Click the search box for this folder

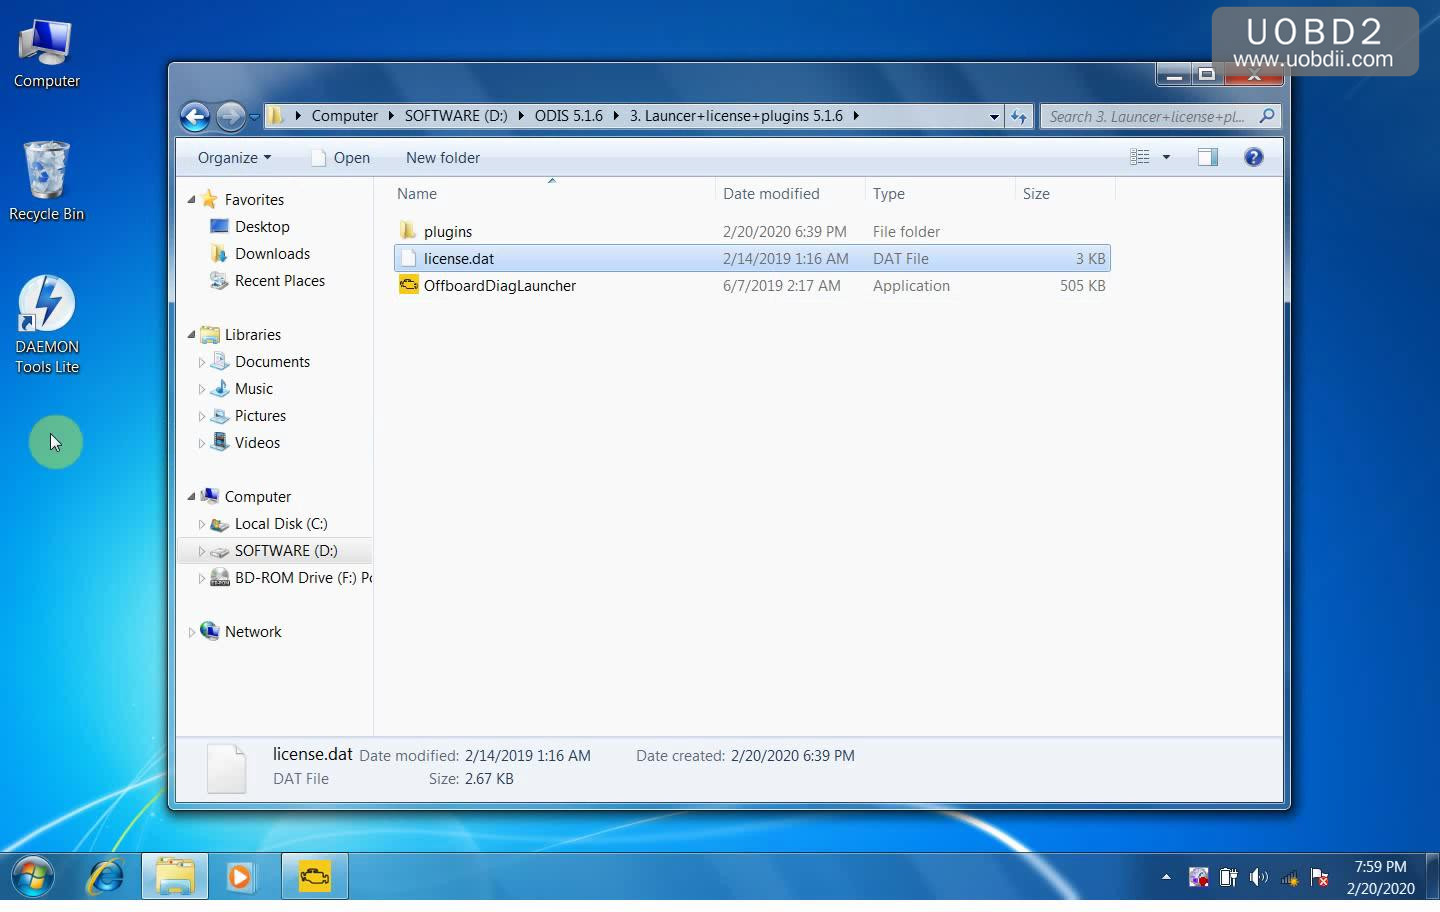(x=1148, y=117)
